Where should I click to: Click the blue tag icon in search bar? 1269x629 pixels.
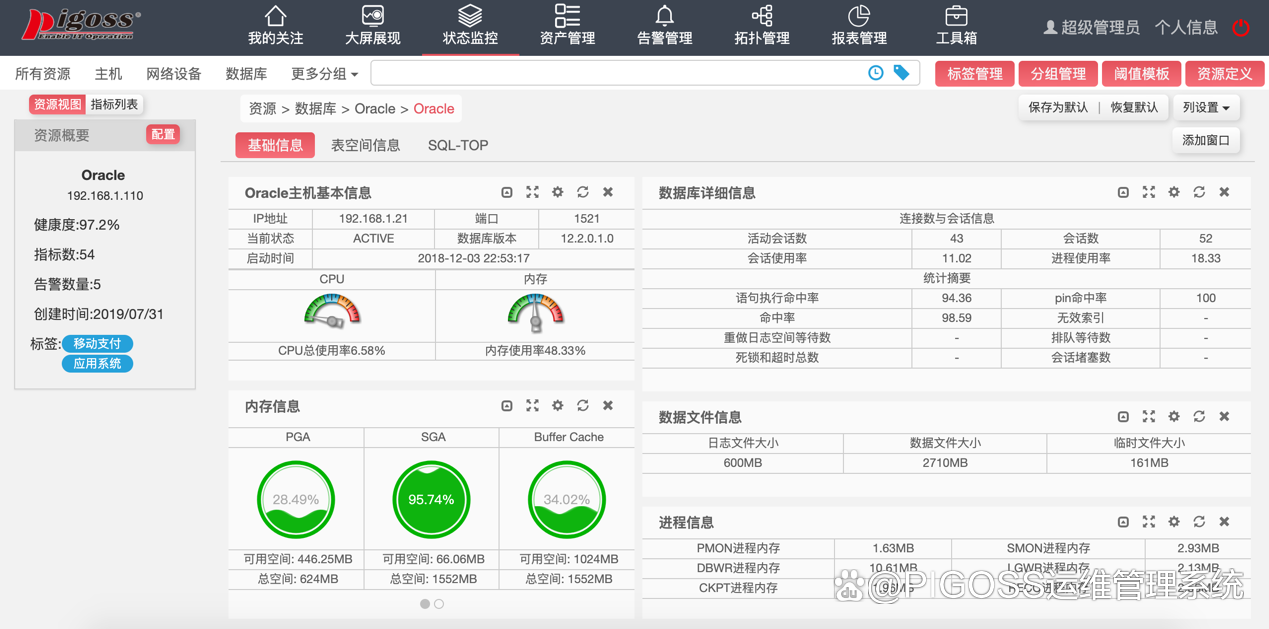[x=901, y=73]
